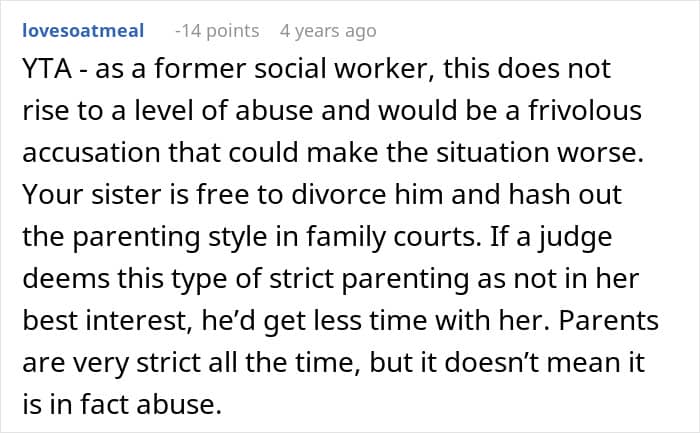Click the words very strict all the time

tap(216, 362)
